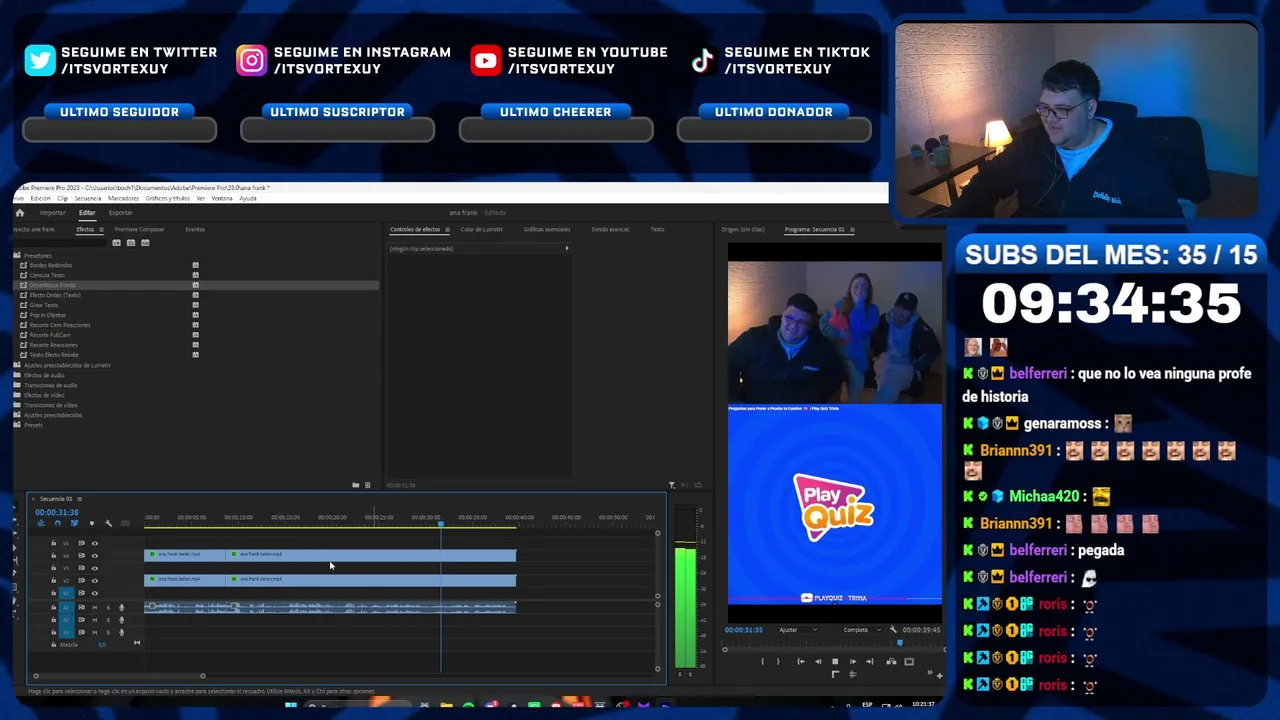
Task: Click the Lift button in Program monitor
Action: 891,661
